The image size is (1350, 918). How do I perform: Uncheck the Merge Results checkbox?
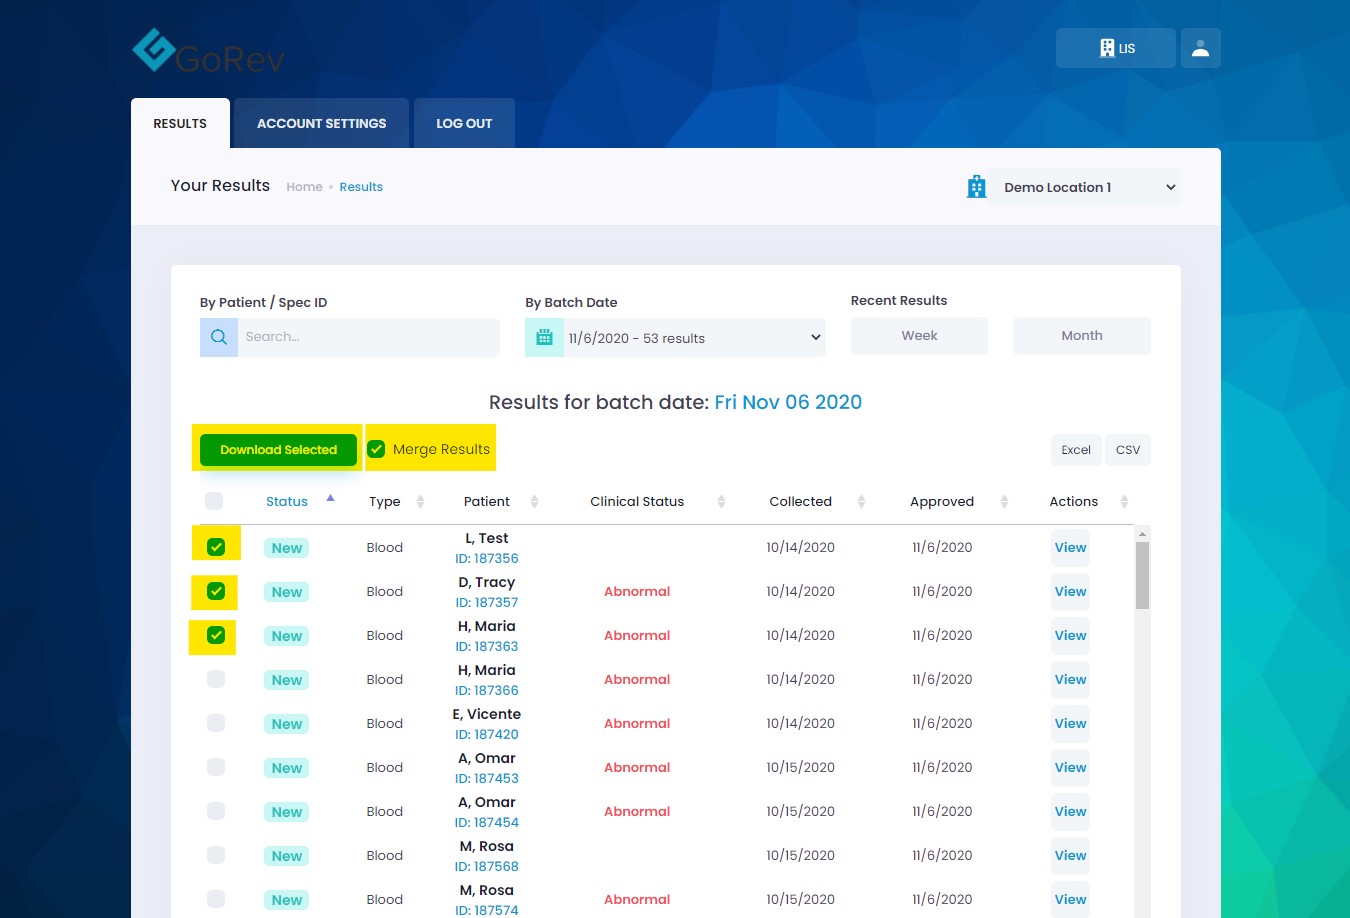point(377,449)
